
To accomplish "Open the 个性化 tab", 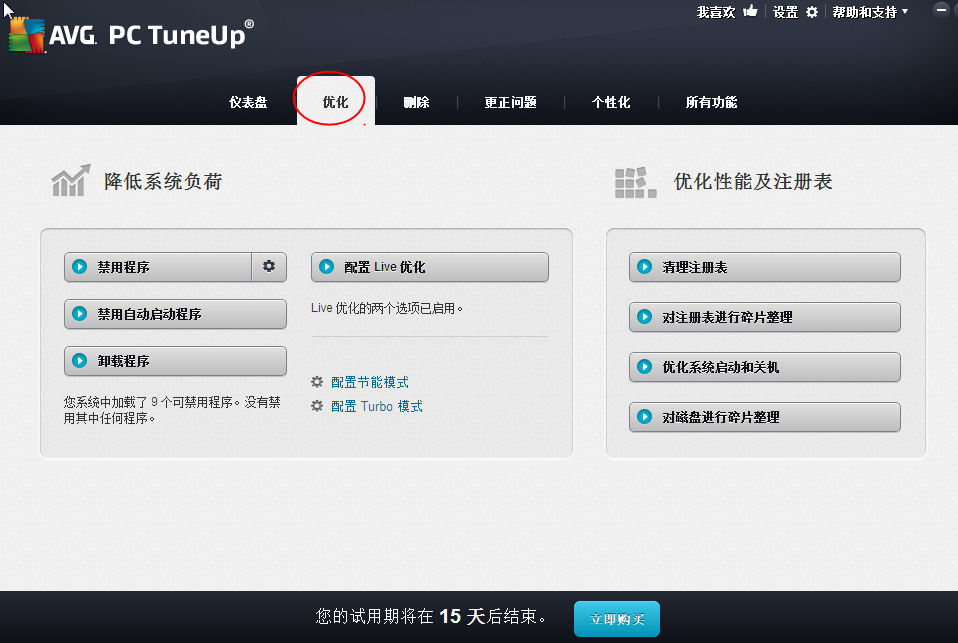I will pos(611,102).
